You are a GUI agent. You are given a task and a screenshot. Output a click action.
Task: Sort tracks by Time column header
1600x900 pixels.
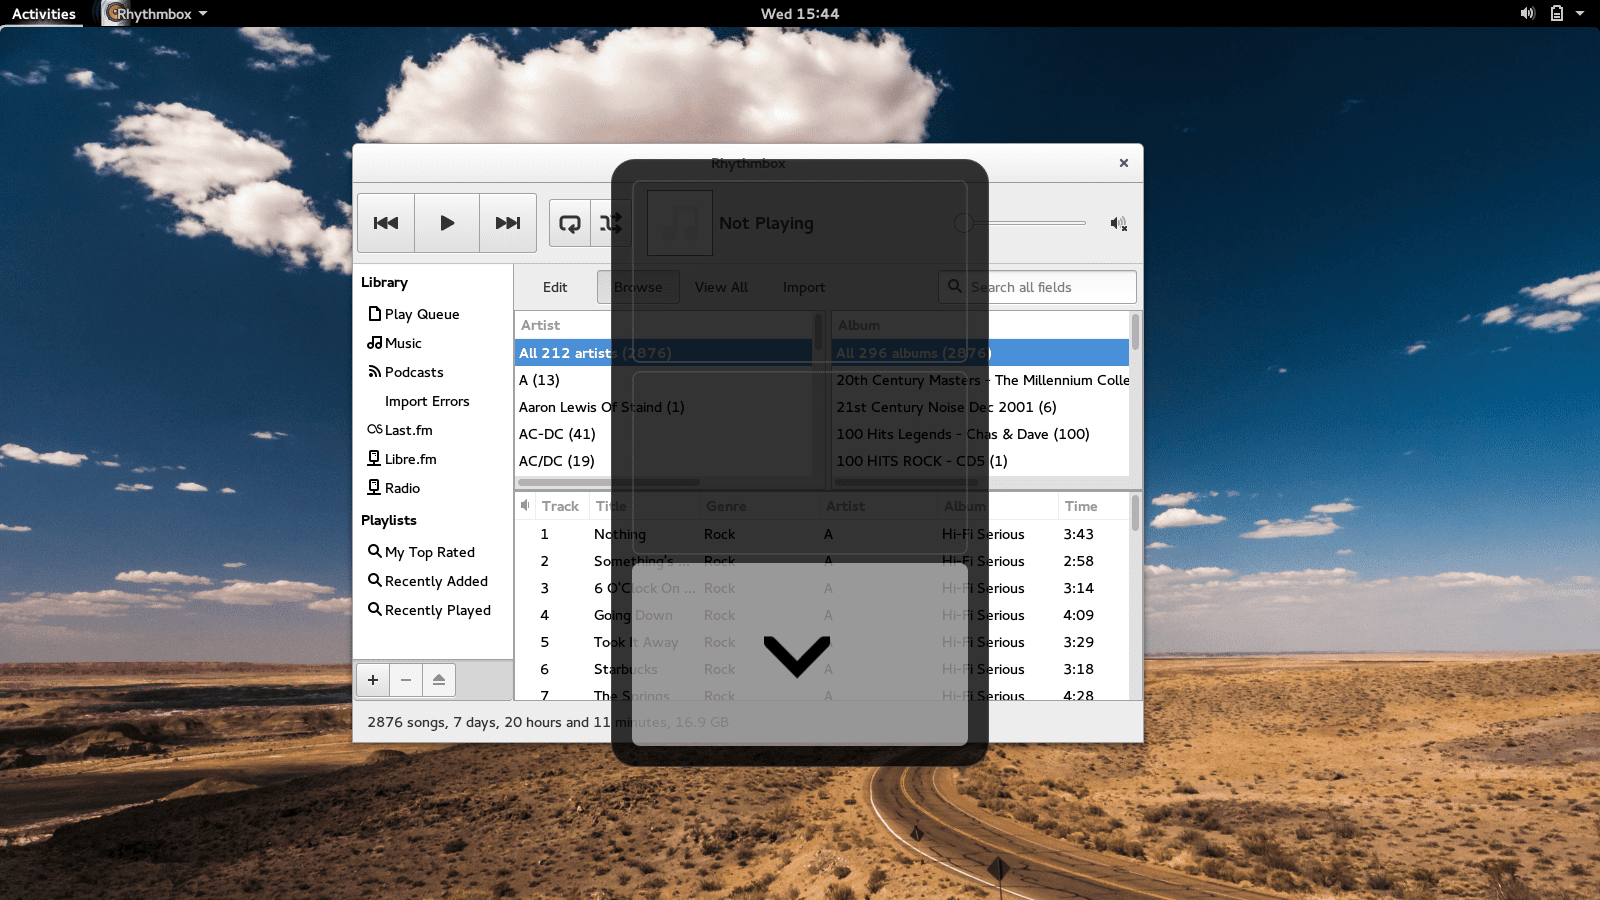tap(1093, 506)
